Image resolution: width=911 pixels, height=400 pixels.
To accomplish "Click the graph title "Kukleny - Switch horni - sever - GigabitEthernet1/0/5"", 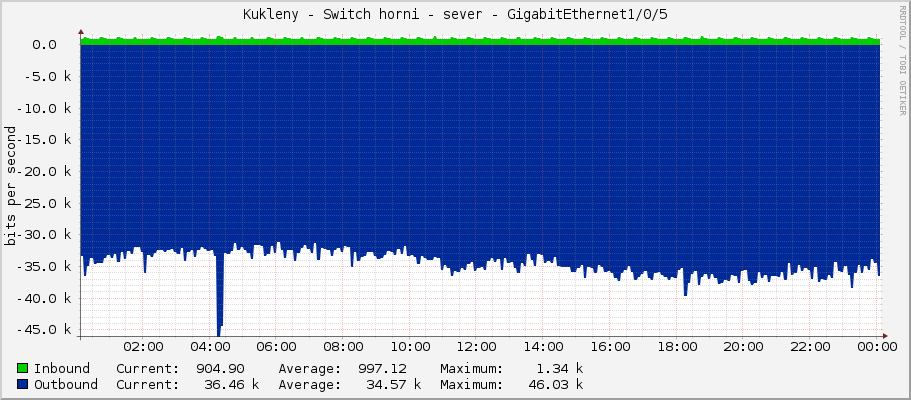I will pyautogui.click(x=455, y=15).
